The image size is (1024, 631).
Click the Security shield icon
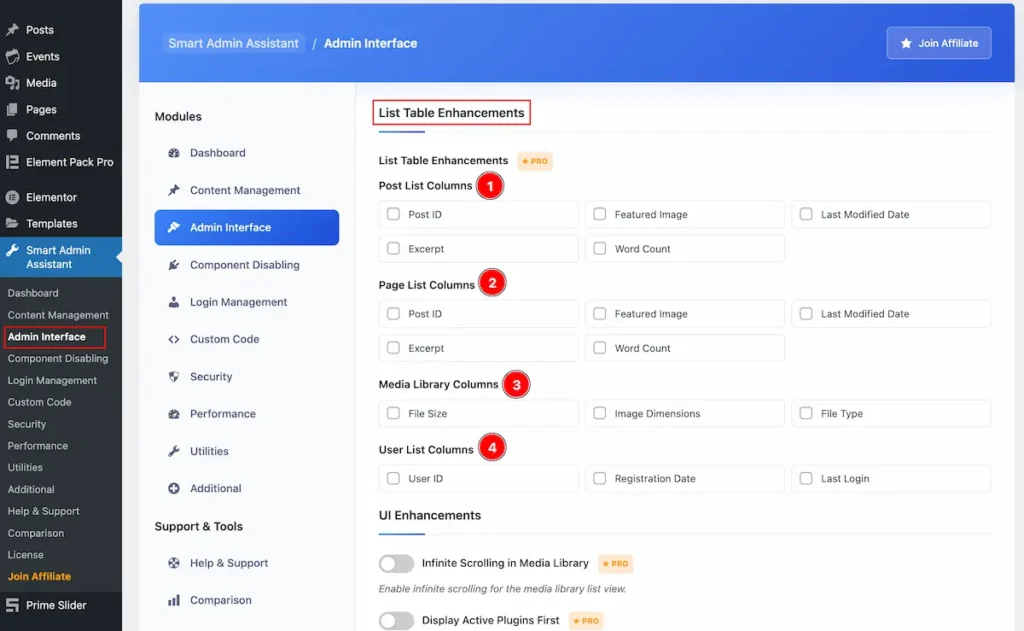pyautogui.click(x=174, y=376)
